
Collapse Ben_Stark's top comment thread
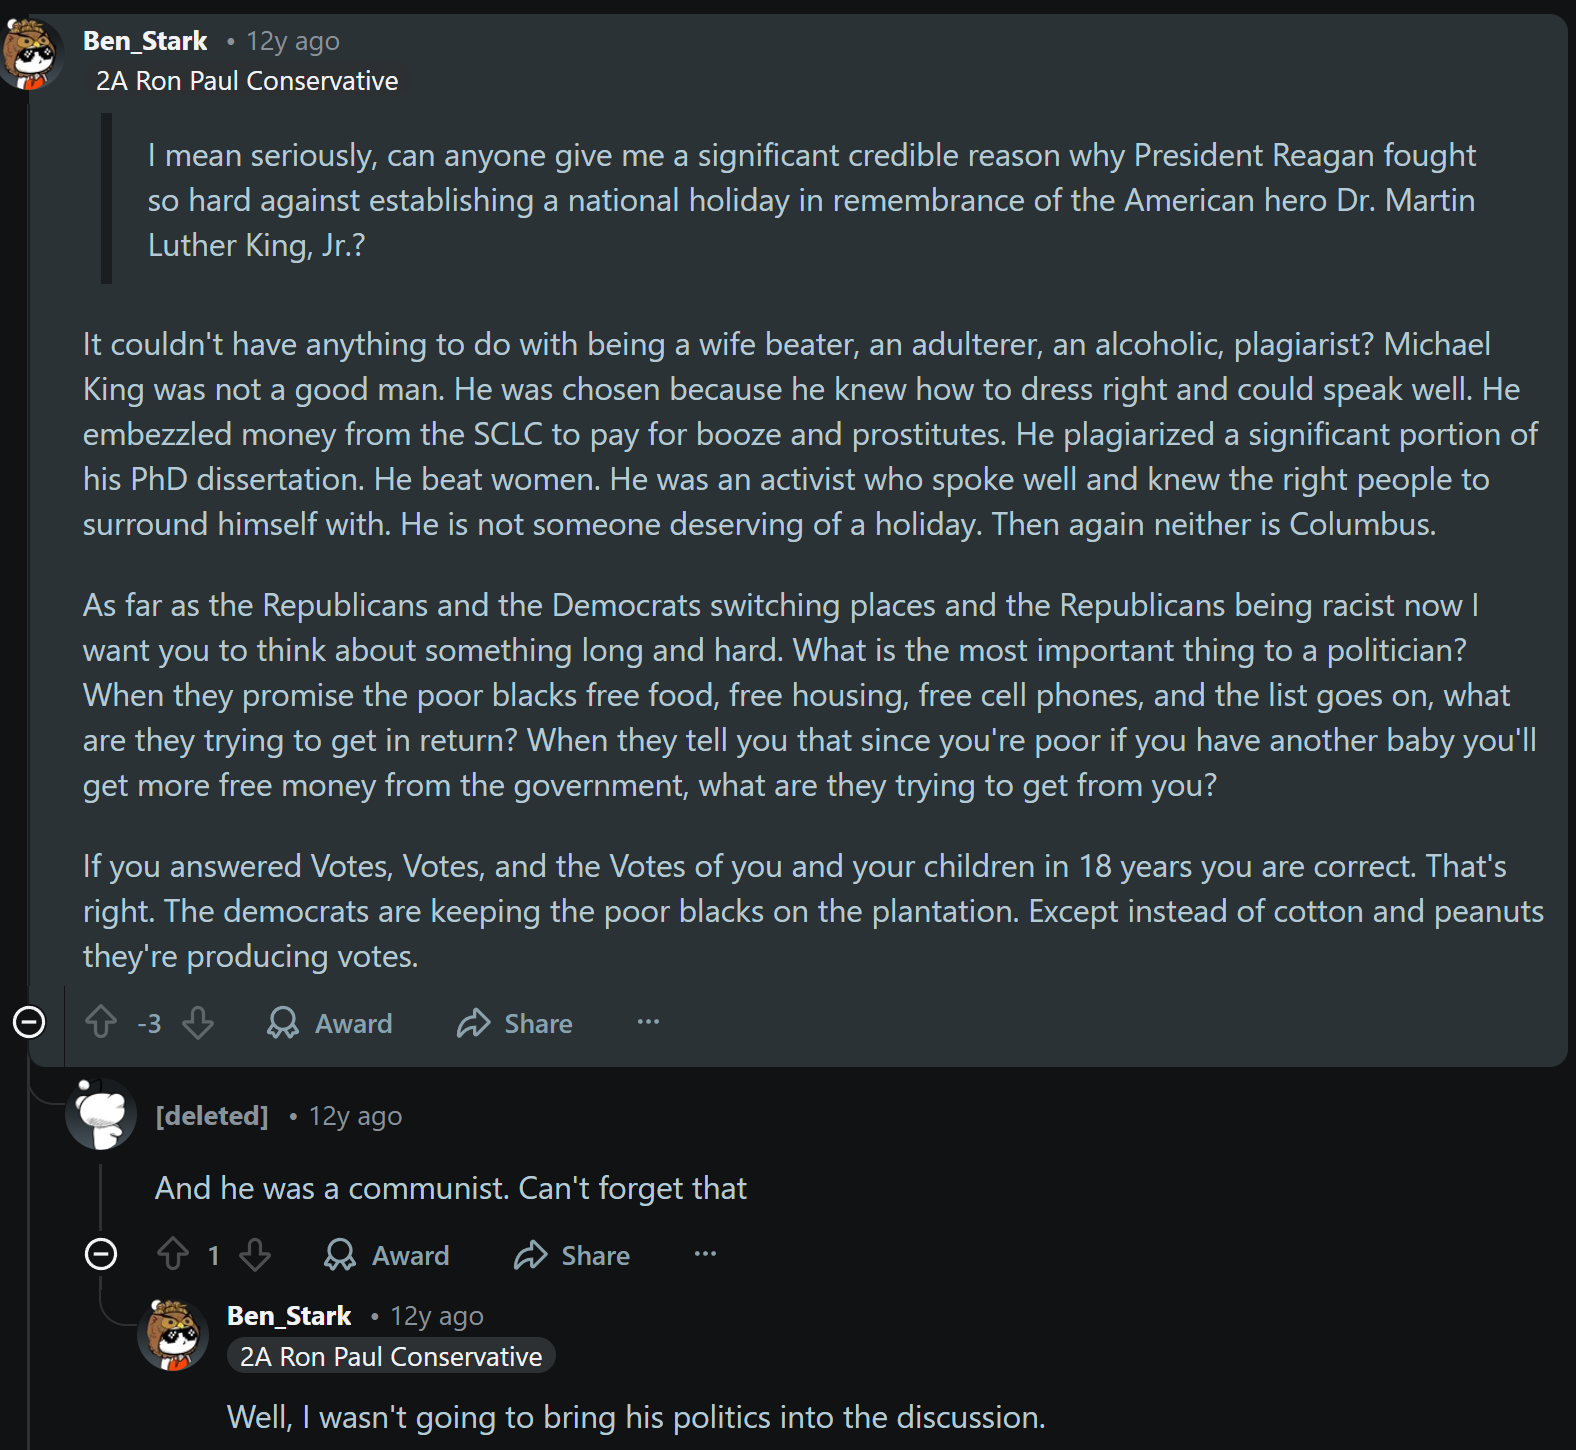[29, 1022]
